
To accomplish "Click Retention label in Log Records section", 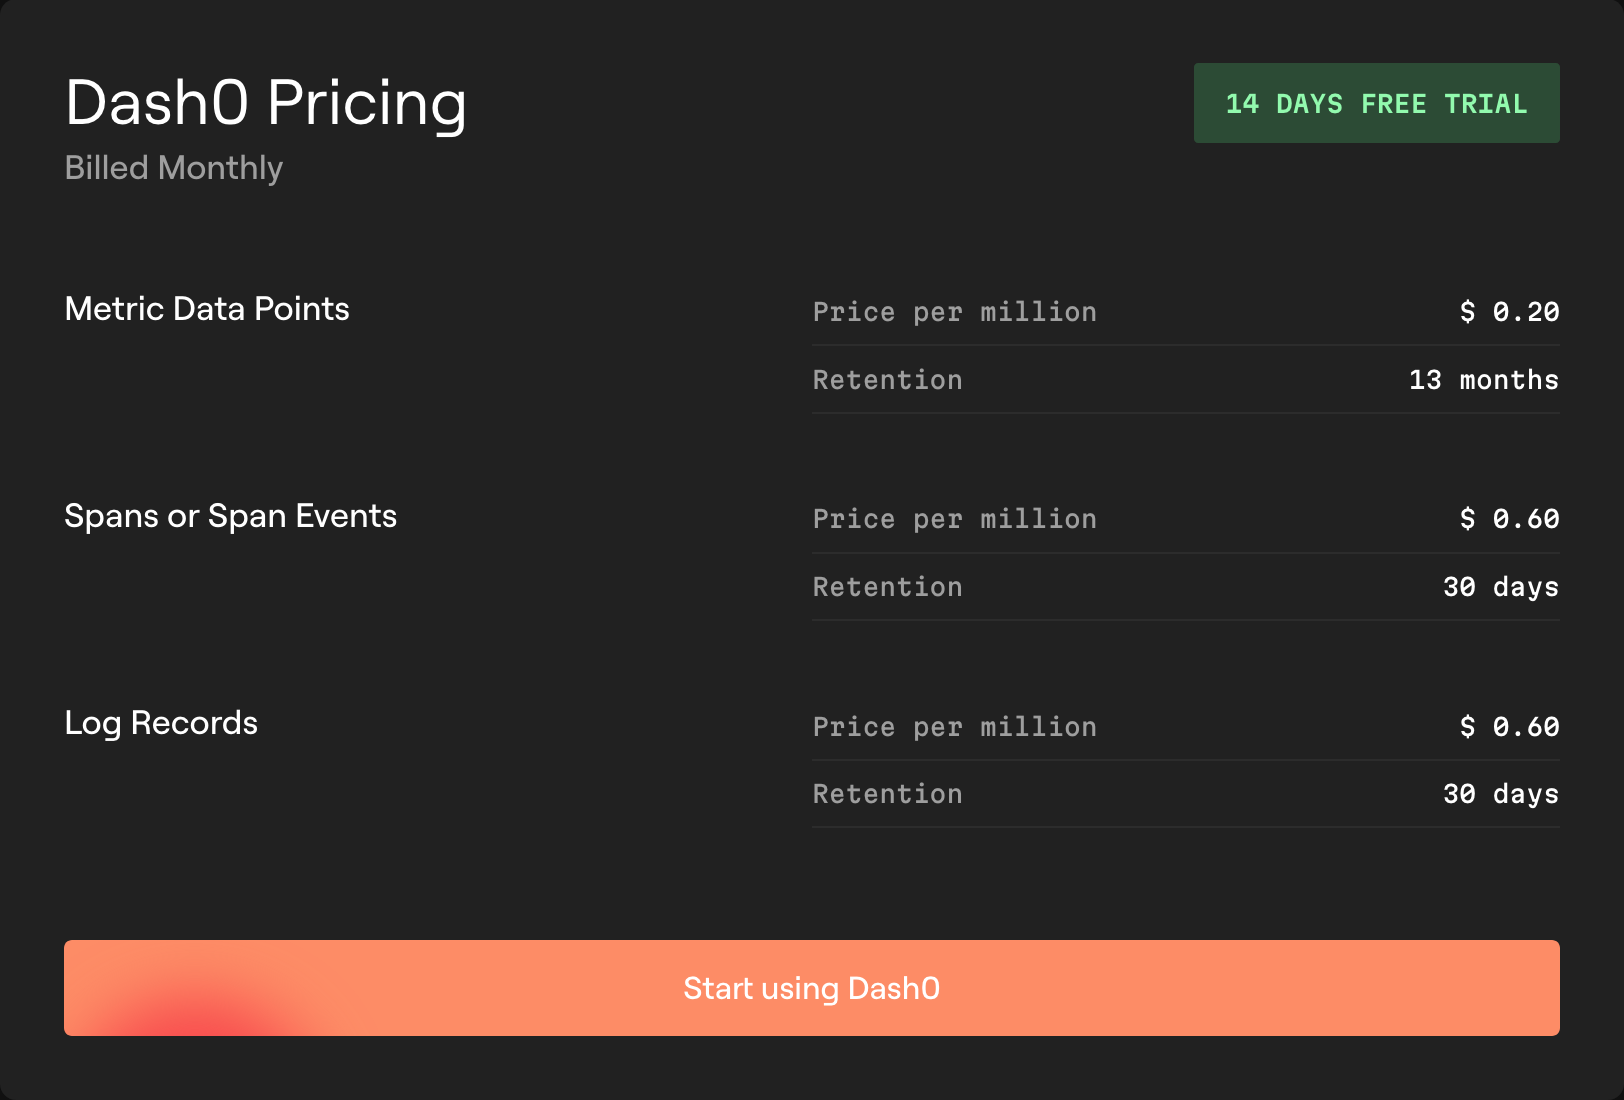I will 887,794.
